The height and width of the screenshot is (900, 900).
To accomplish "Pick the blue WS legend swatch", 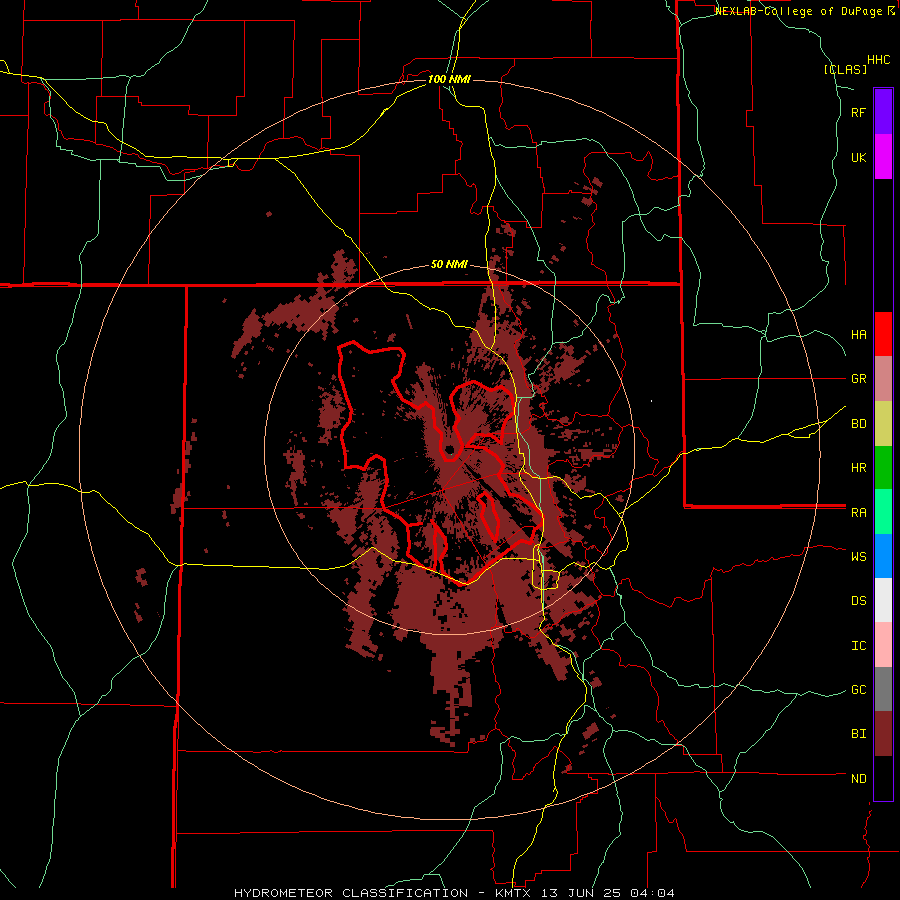I will pyautogui.click(x=883, y=556).
